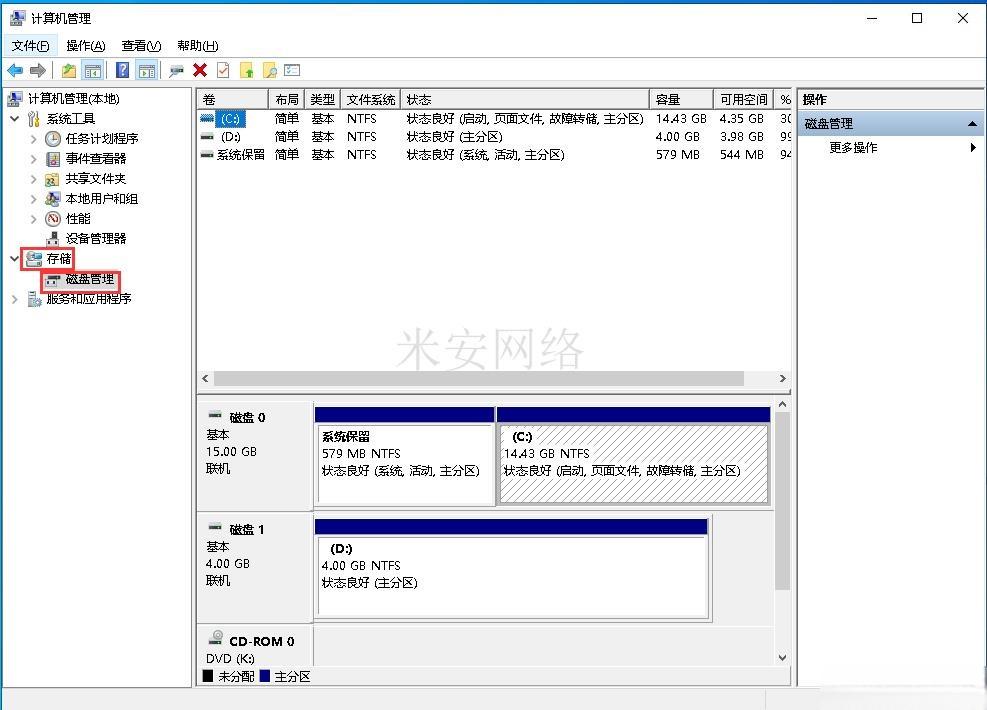This screenshot has width=987, height=710.
Task: Open the 操作(A) menu
Action: pyautogui.click(x=86, y=45)
